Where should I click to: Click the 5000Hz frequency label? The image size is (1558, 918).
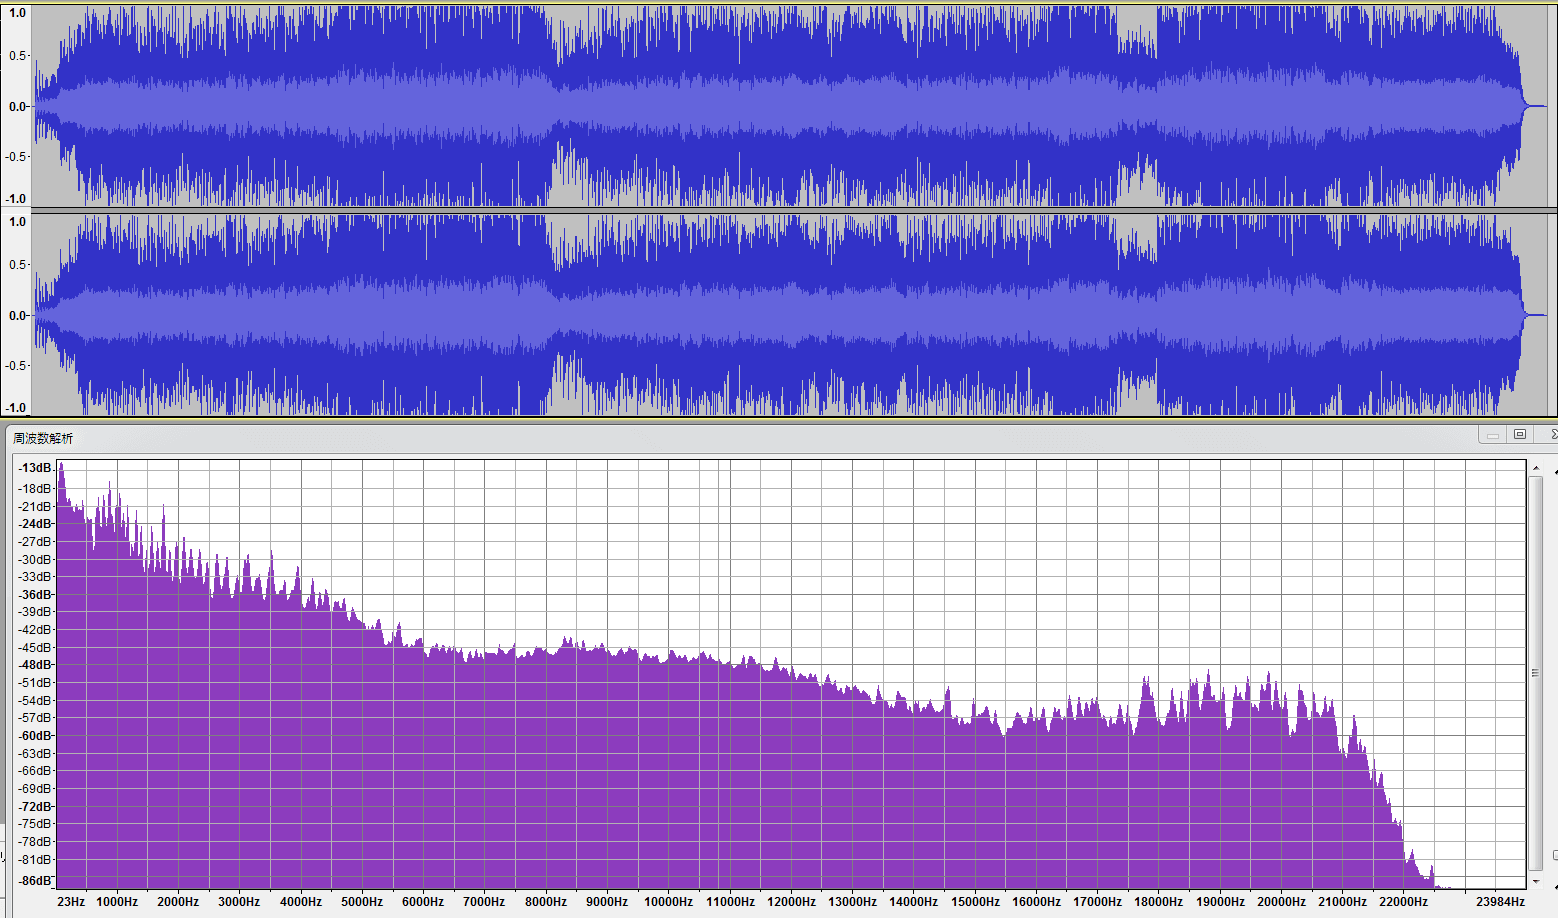pyautogui.click(x=362, y=902)
